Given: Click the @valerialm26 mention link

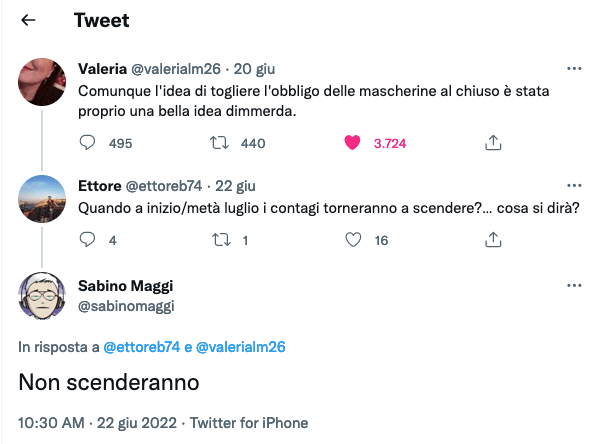Looking at the screenshot, I should click(x=241, y=347).
